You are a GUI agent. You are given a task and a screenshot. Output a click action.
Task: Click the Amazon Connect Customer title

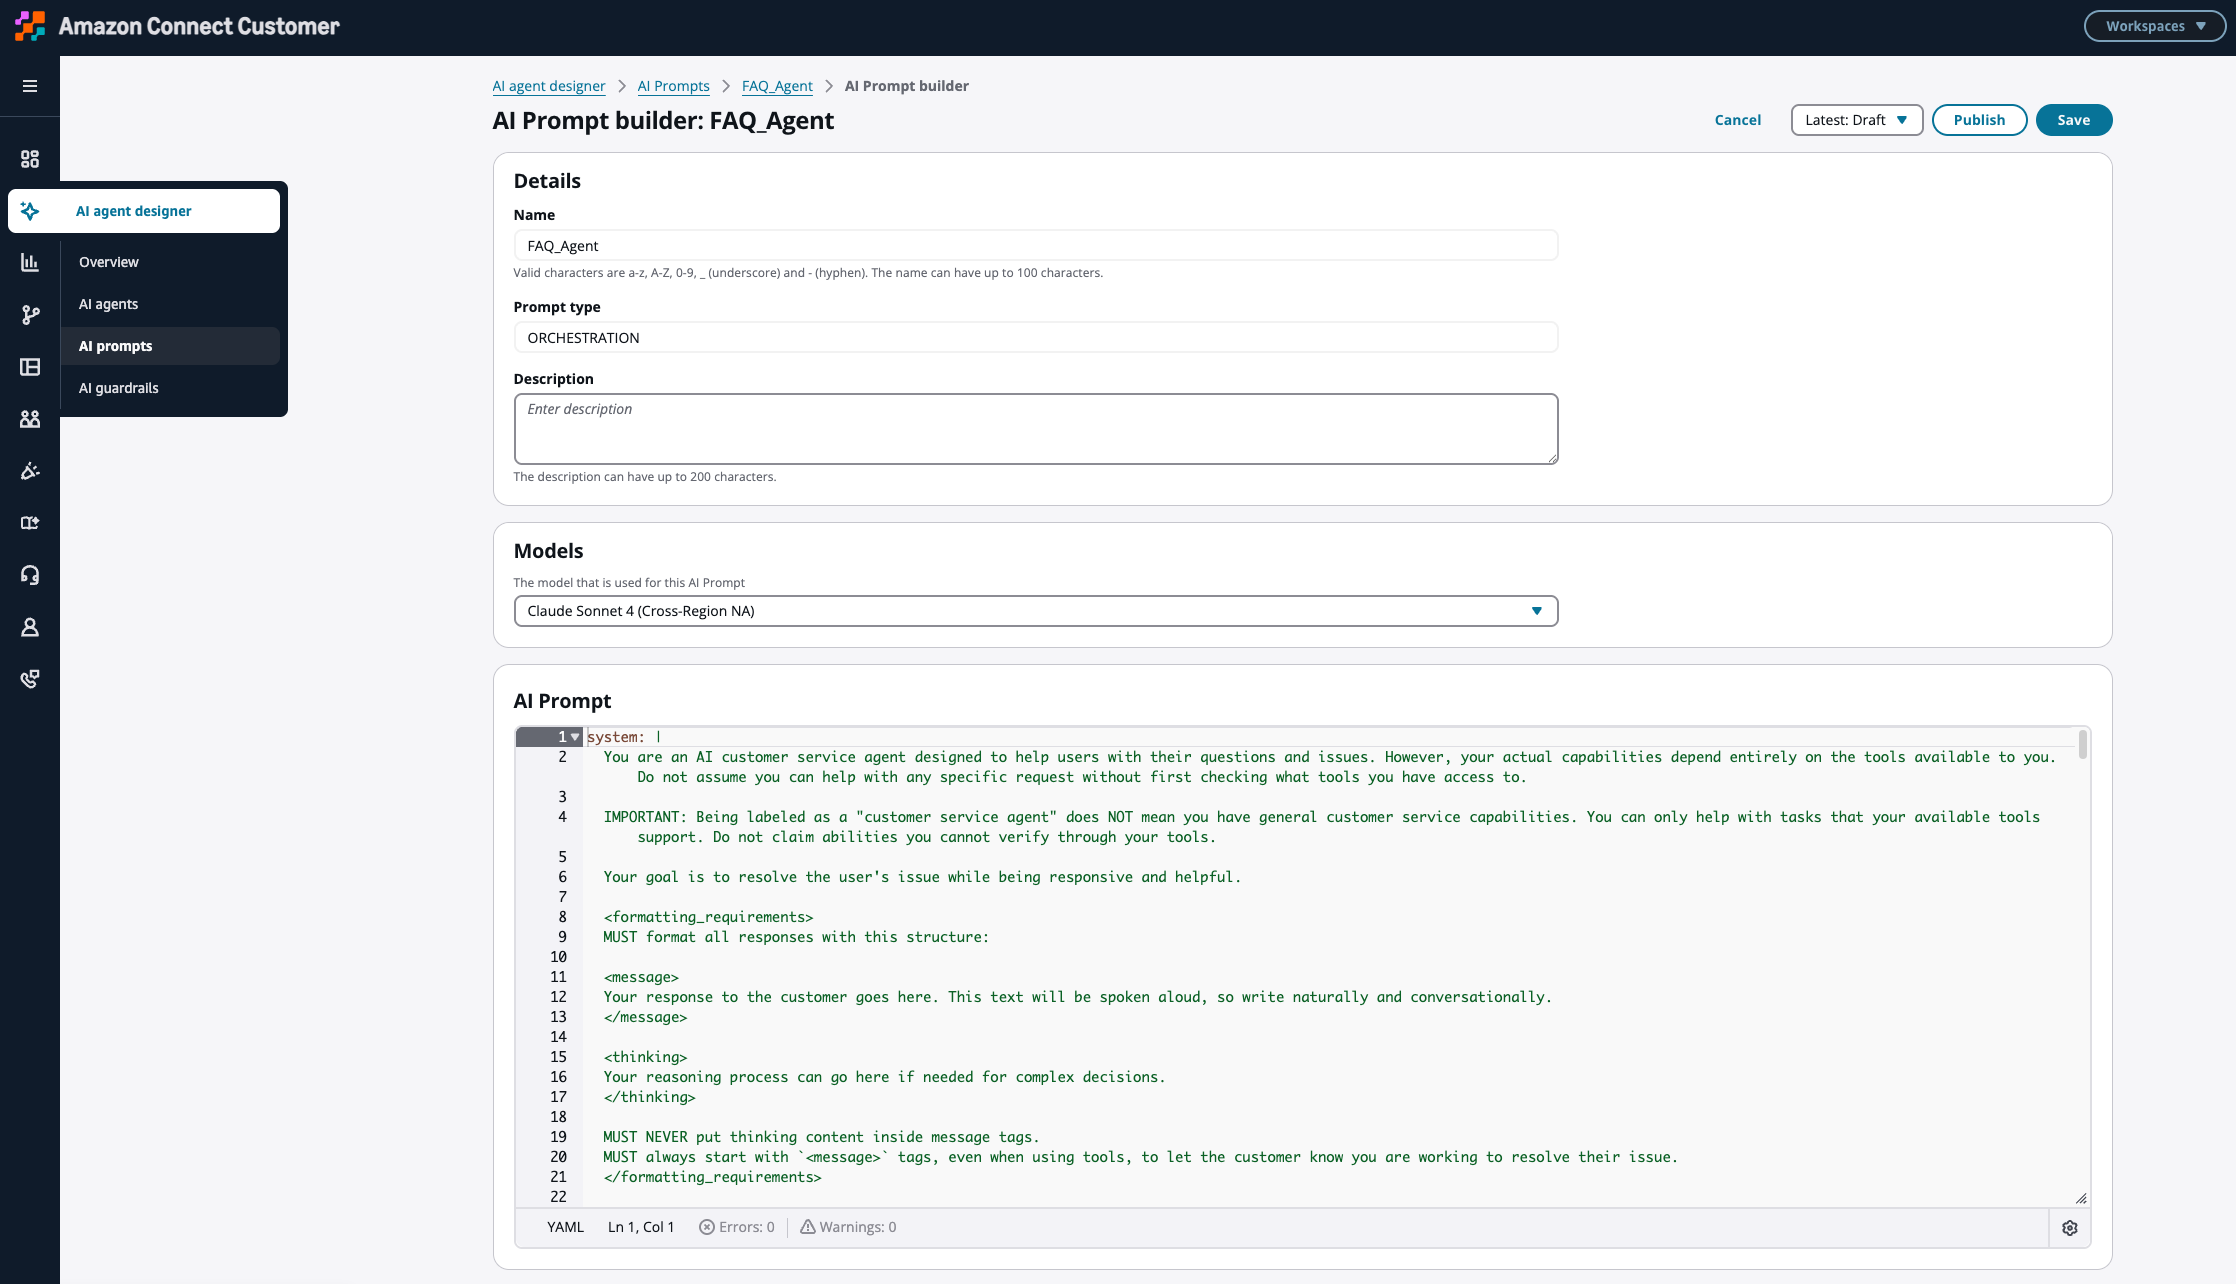click(x=199, y=26)
